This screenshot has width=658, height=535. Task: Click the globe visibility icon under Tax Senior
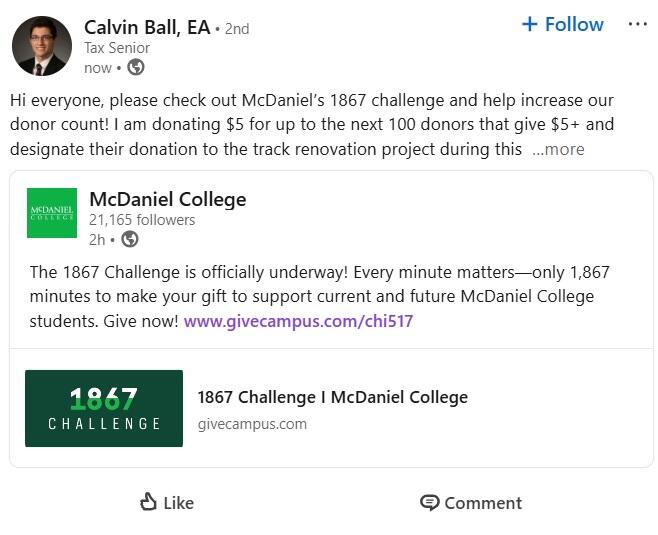pyautogui.click(x=136, y=67)
